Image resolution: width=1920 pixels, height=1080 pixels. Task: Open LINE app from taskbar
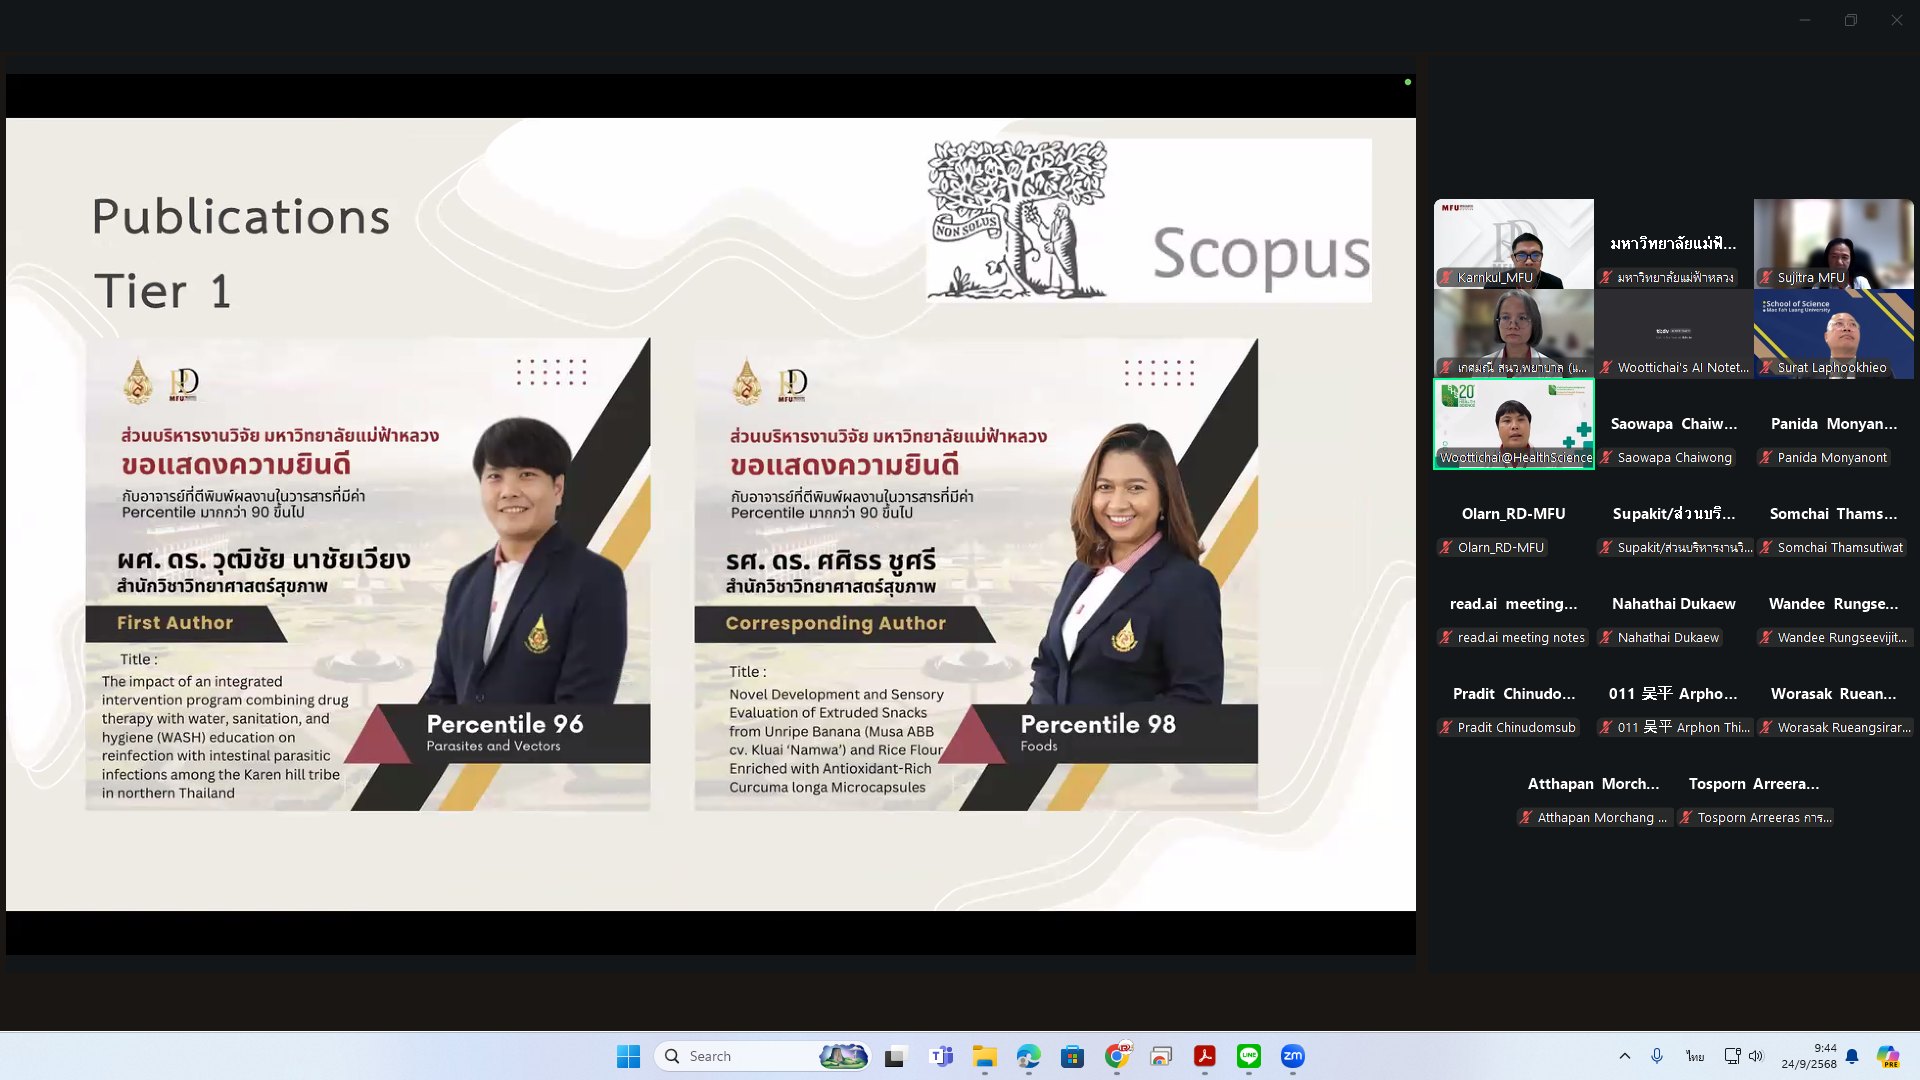[x=1248, y=1056]
